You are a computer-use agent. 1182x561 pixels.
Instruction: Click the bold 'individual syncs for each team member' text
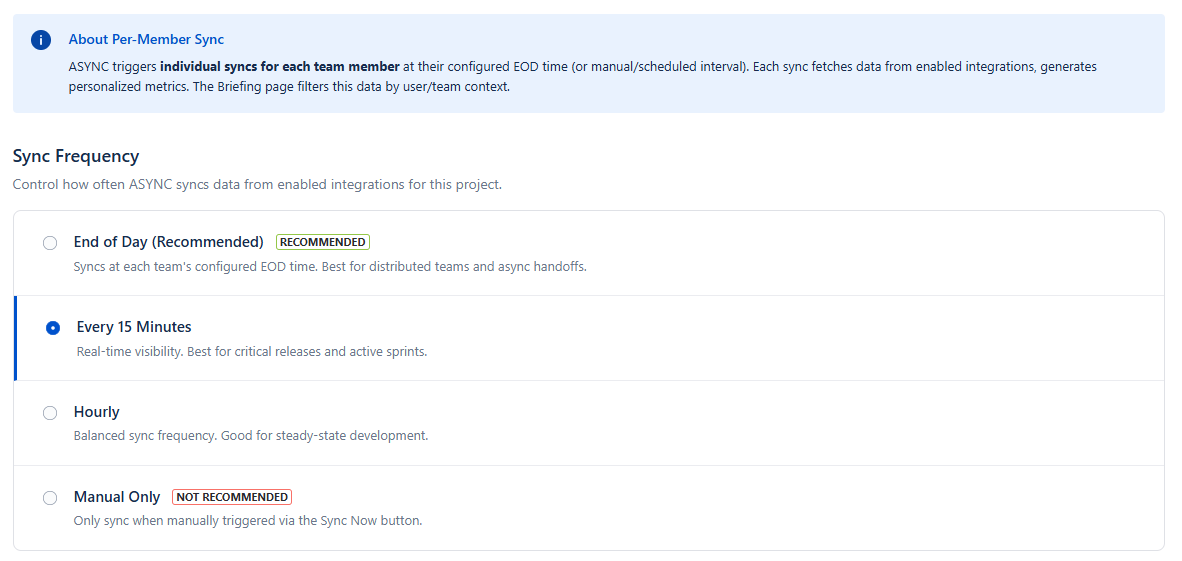[280, 67]
